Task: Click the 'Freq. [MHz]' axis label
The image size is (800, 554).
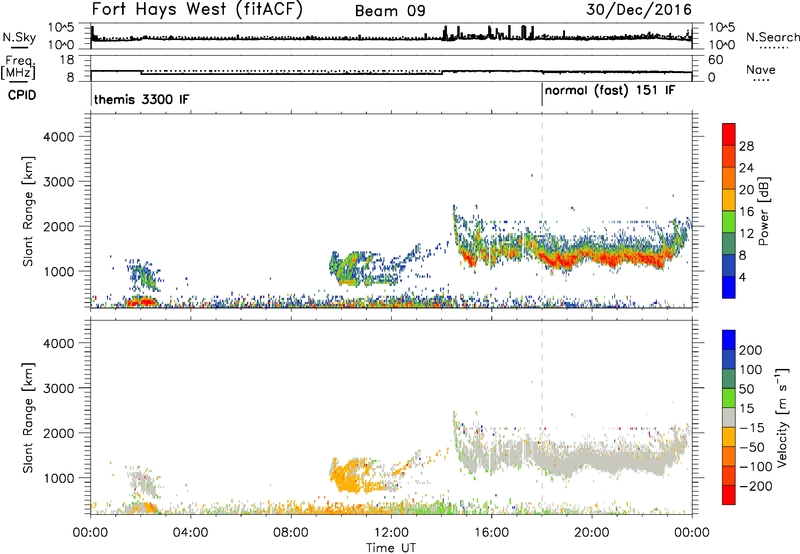Action: coord(18,68)
